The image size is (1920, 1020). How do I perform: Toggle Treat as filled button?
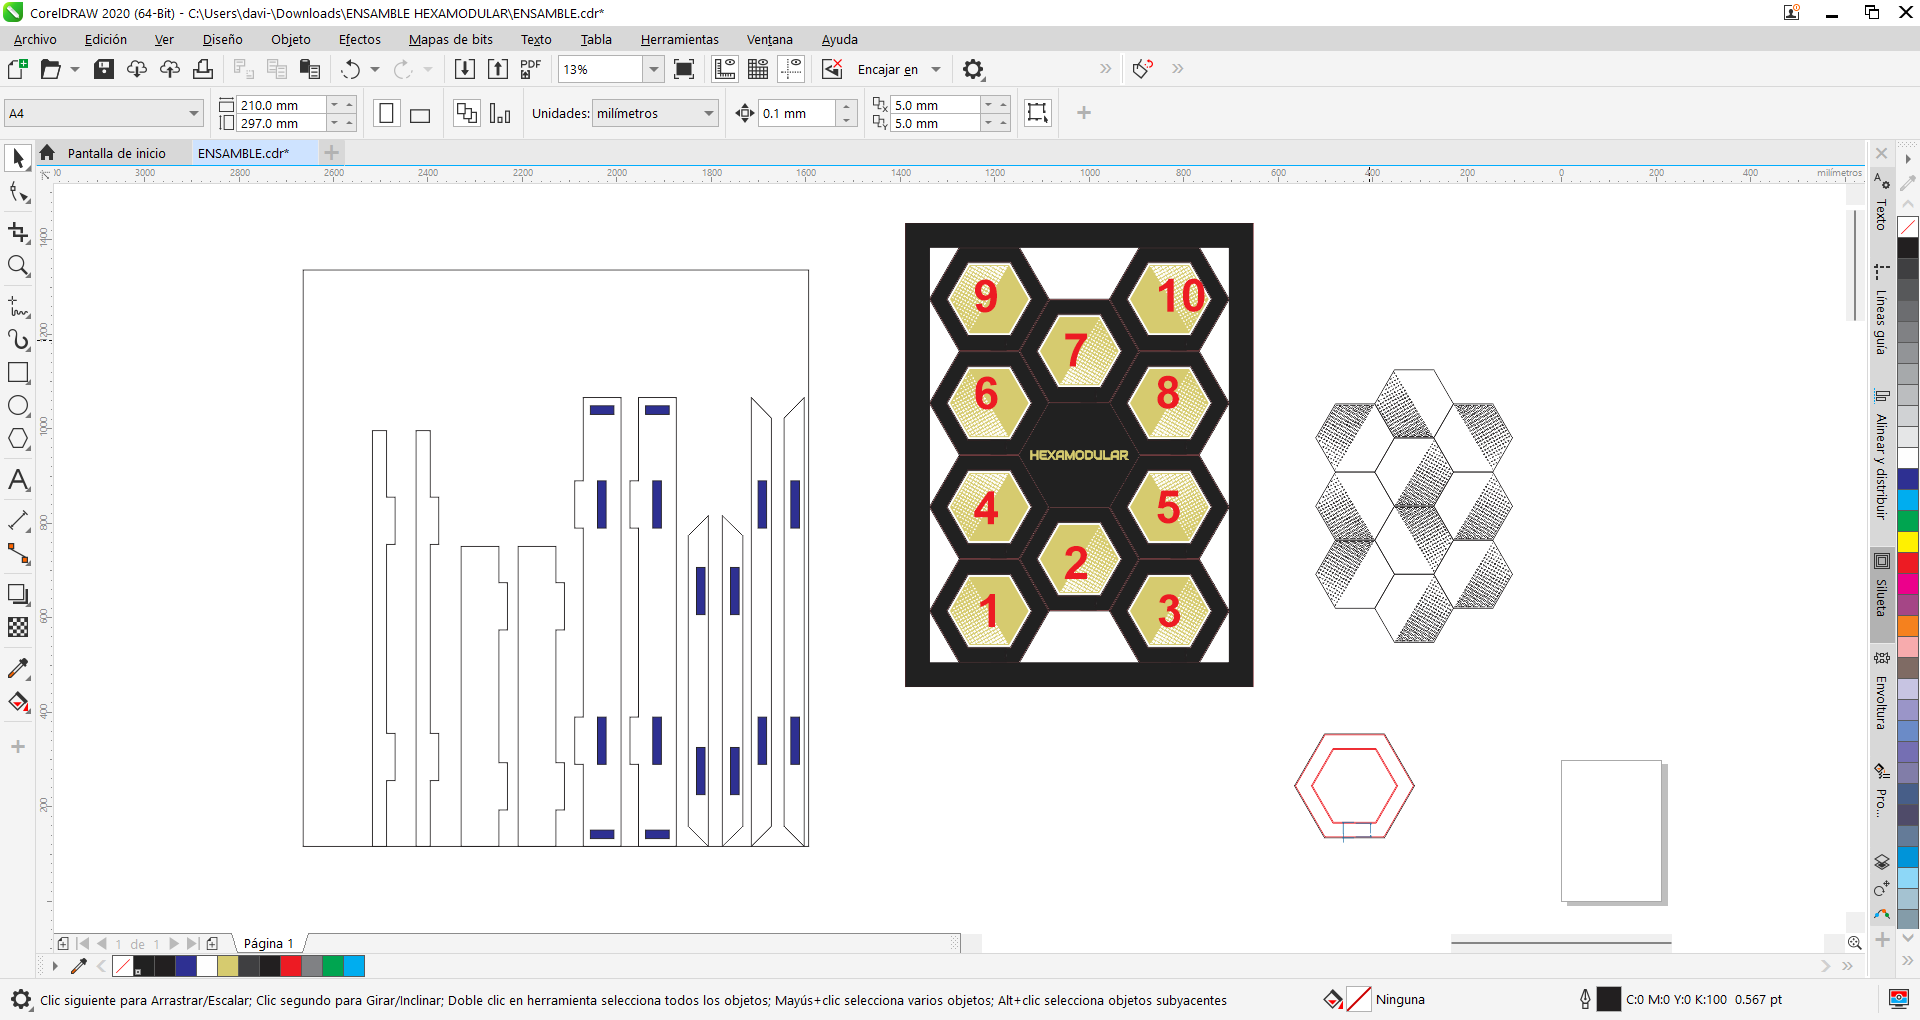[1038, 113]
